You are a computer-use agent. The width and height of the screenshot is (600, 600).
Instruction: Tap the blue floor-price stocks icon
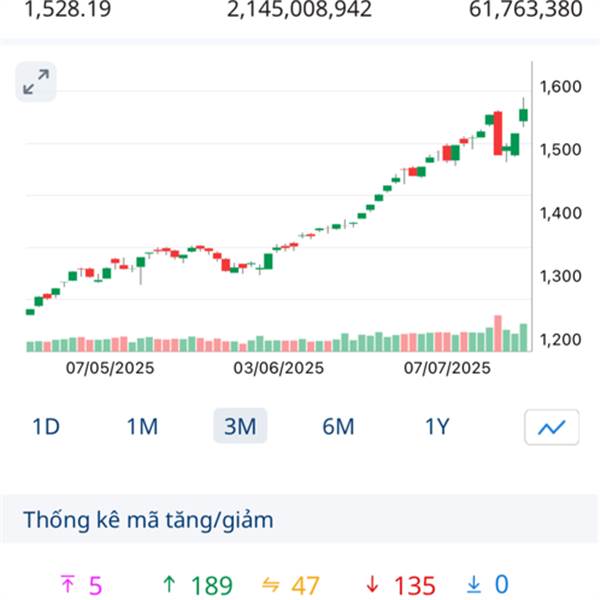point(474,584)
